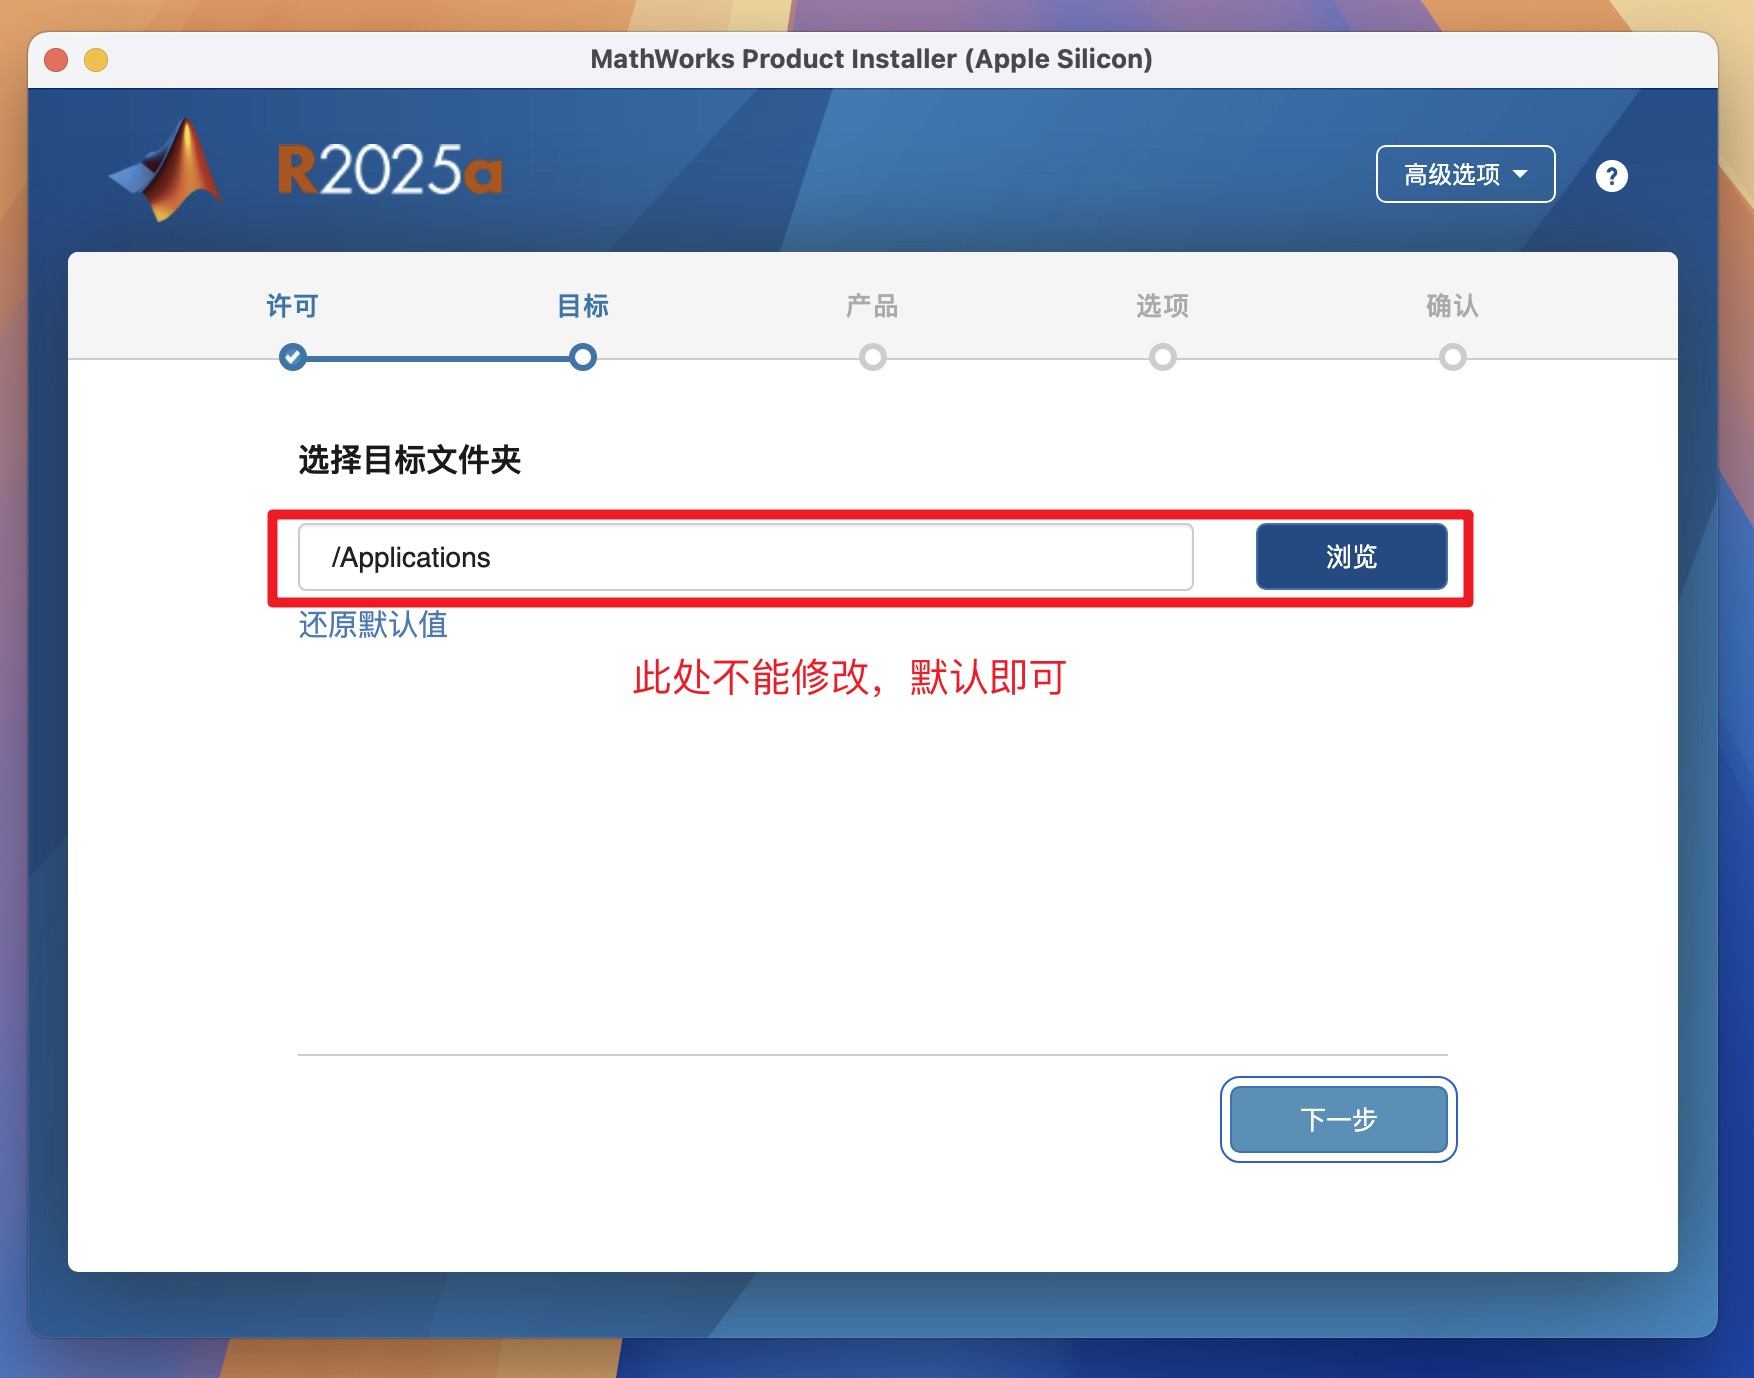This screenshot has height=1378, width=1754.
Task: Click the 下一步 next button
Action: 1338,1119
